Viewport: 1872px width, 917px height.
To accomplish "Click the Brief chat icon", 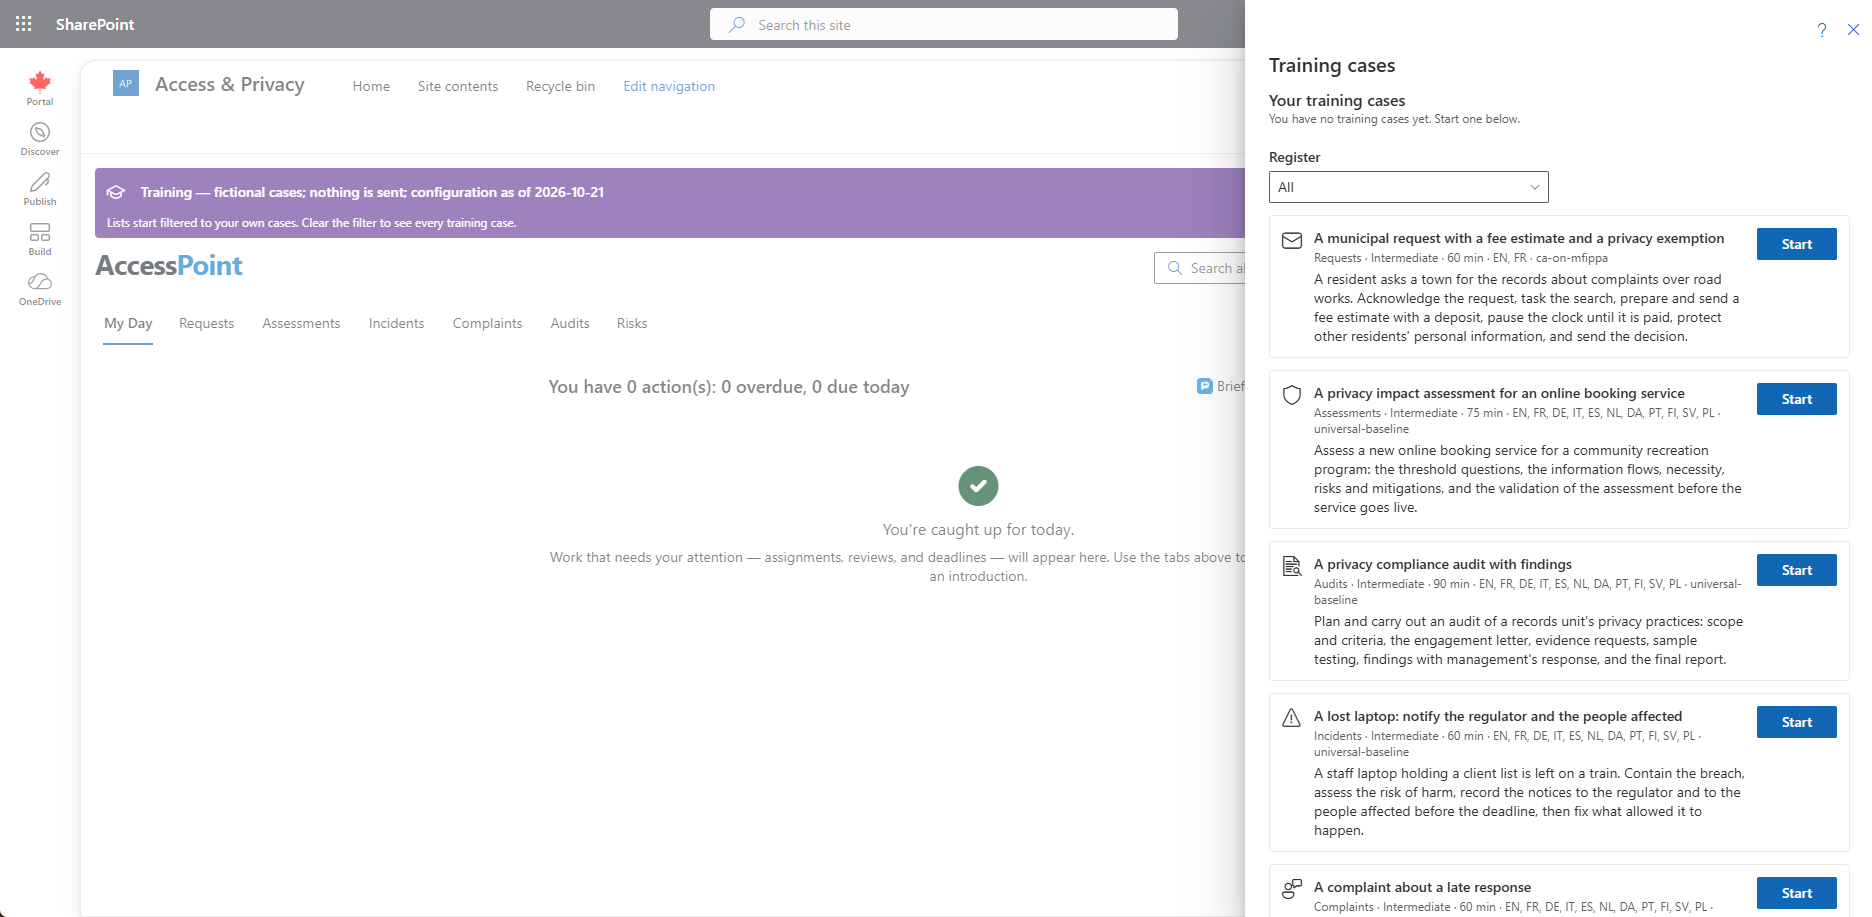I will [1205, 386].
